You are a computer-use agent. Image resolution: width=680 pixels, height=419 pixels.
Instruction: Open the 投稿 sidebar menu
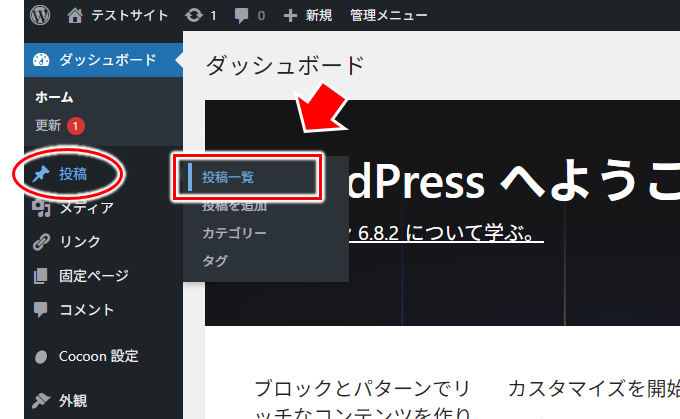click(73, 174)
